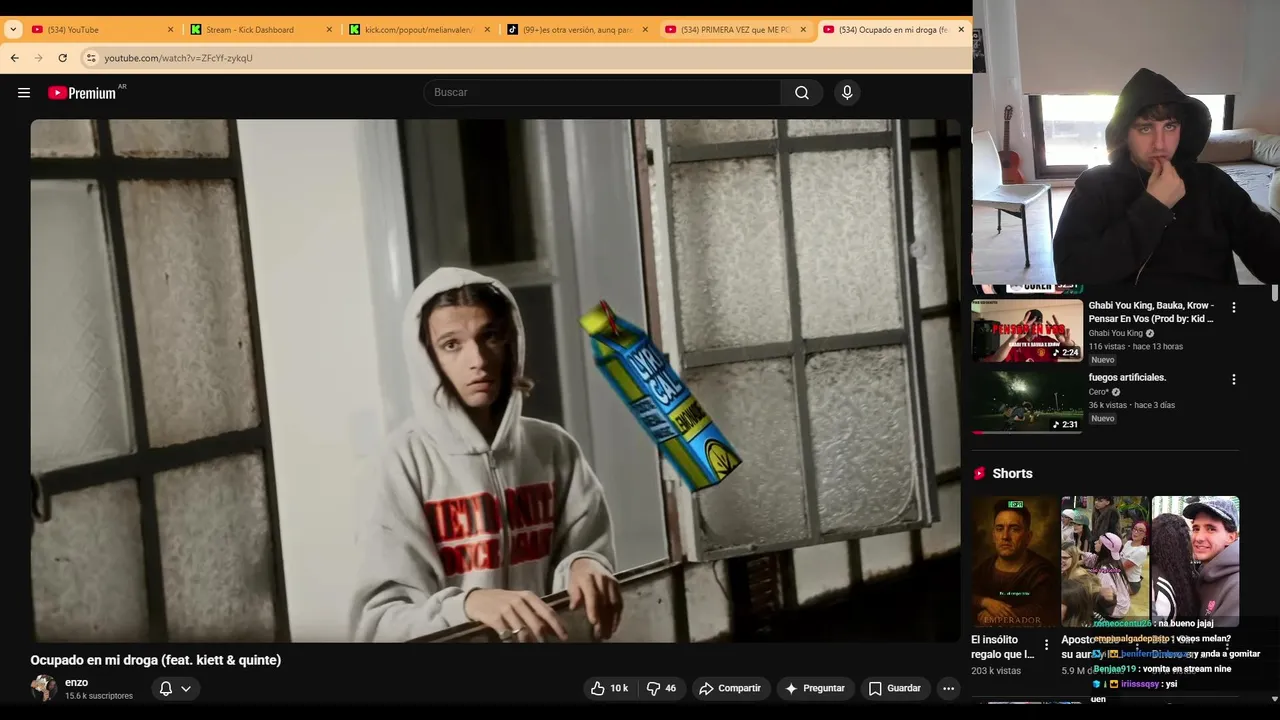Open more actions three-dot menu under video
1280x720 pixels.
pyautogui.click(x=948, y=688)
